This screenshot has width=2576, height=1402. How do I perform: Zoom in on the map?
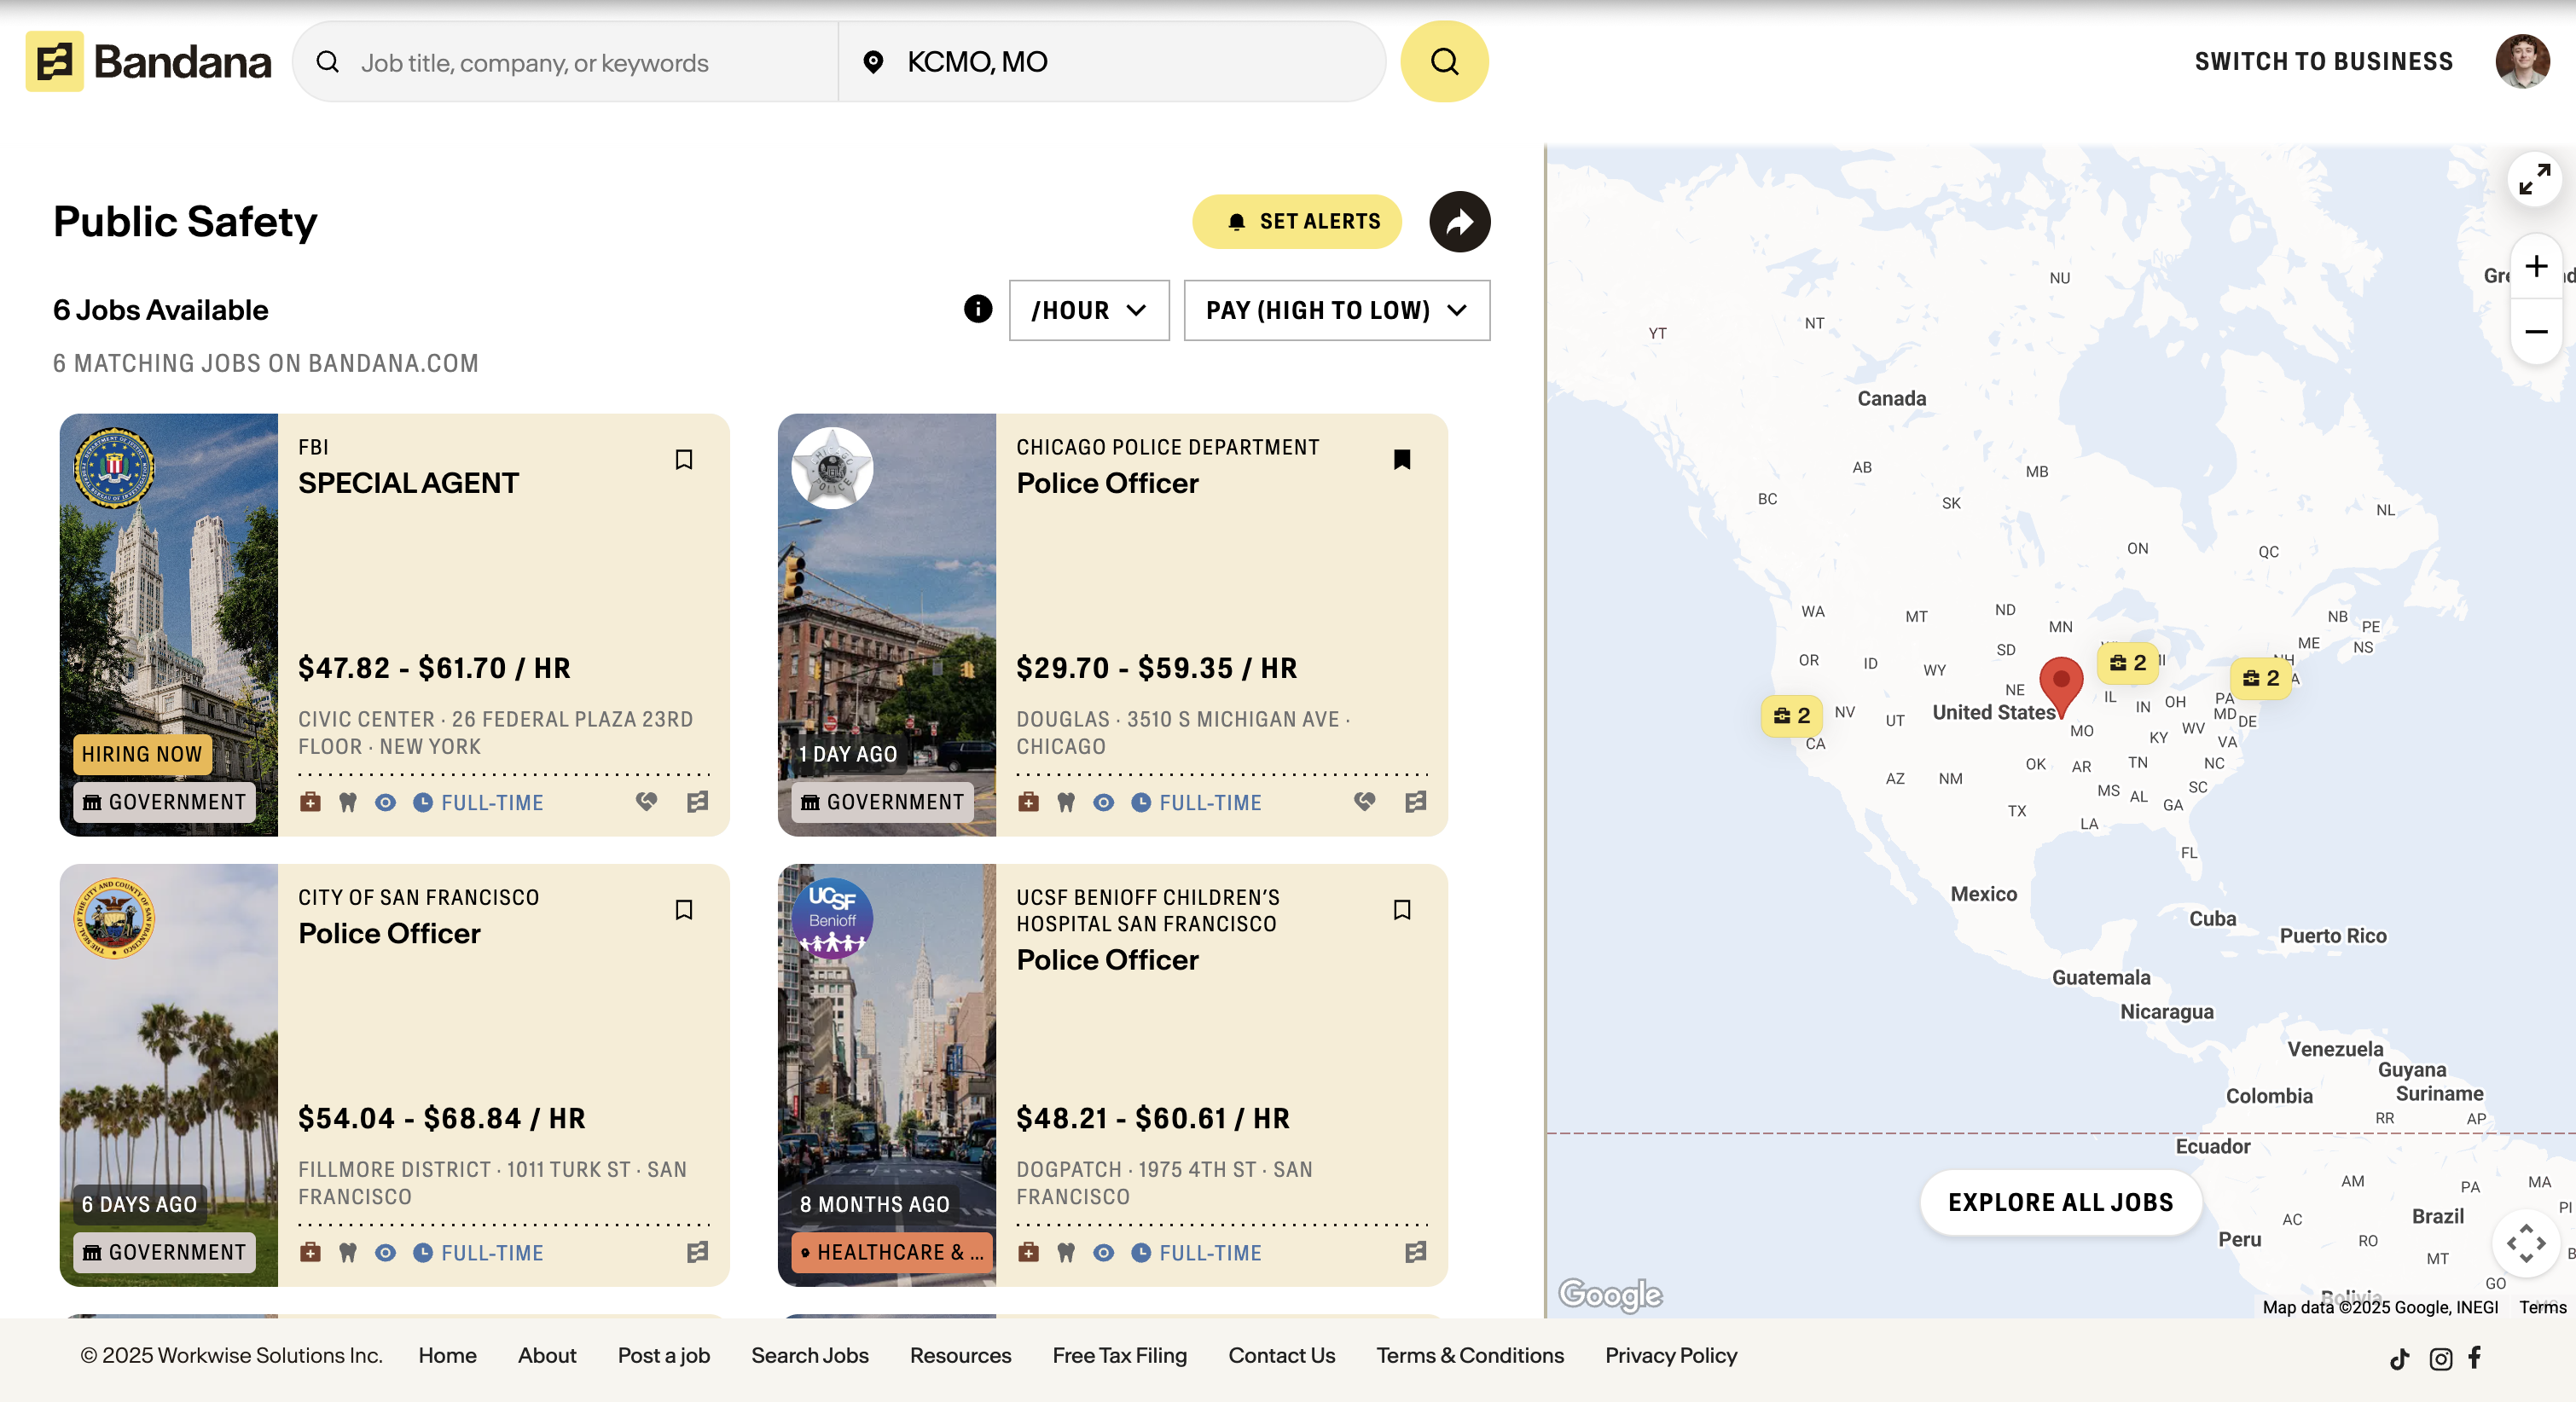click(2535, 266)
